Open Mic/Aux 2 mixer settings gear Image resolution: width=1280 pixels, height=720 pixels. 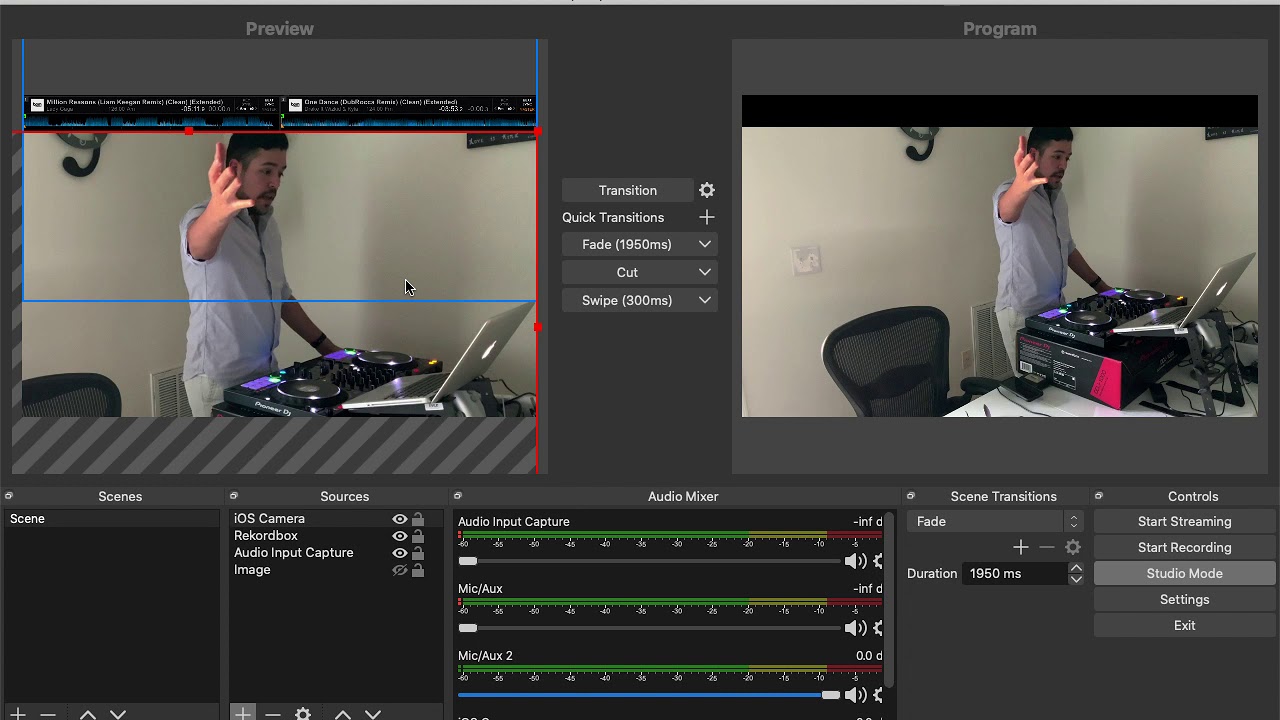(879, 695)
